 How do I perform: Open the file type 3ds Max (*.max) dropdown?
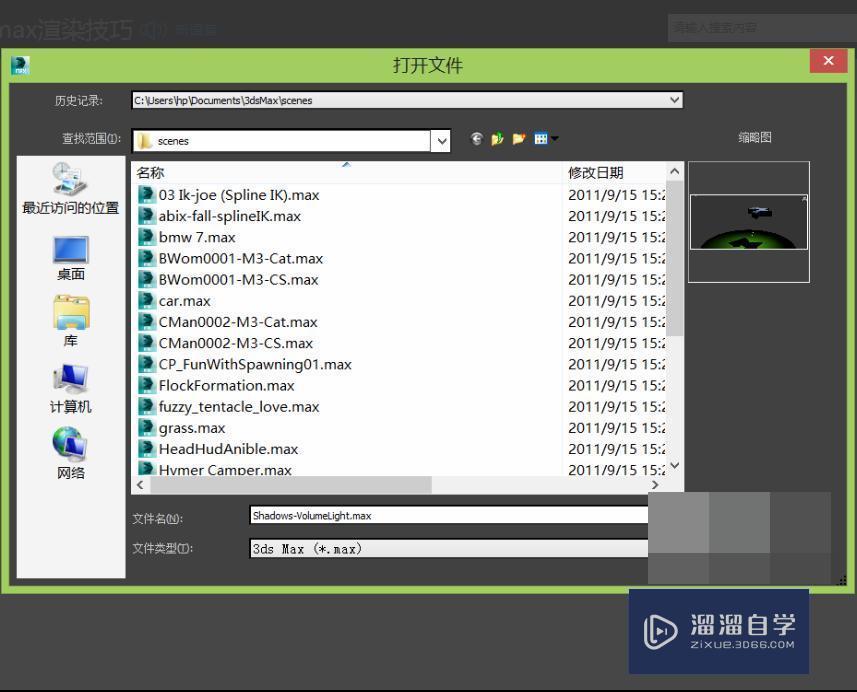tap(449, 548)
